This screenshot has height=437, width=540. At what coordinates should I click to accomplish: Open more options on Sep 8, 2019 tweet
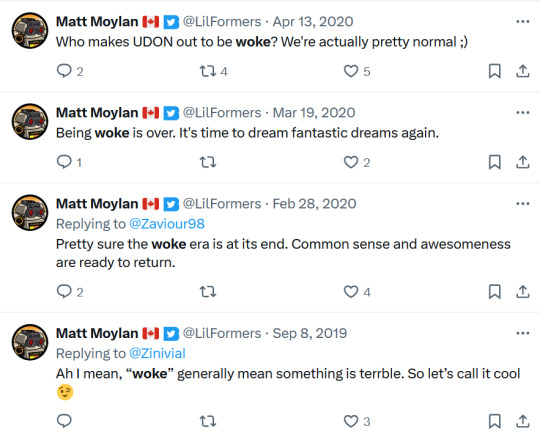[522, 333]
